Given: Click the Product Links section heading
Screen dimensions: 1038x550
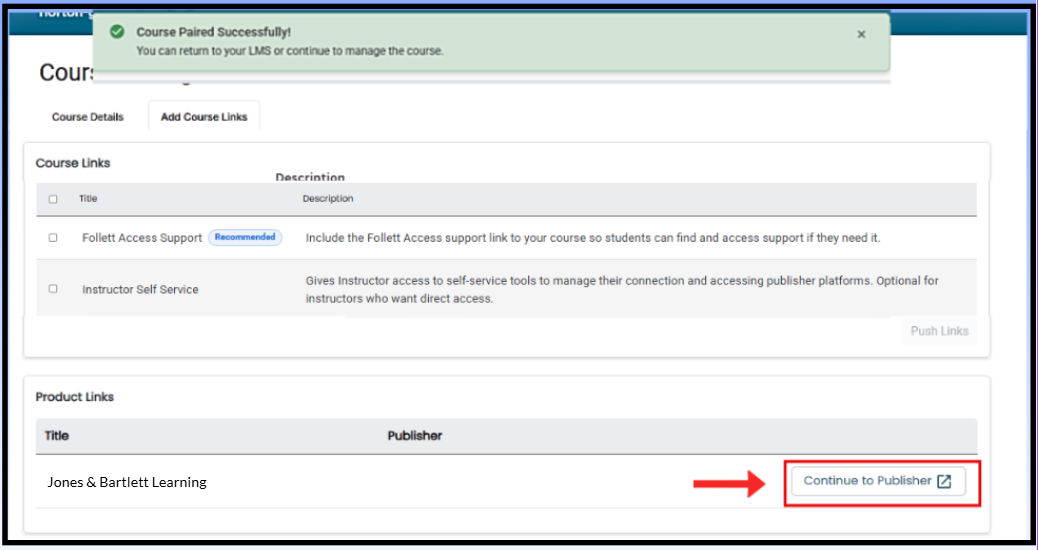Looking at the screenshot, I should click(75, 396).
